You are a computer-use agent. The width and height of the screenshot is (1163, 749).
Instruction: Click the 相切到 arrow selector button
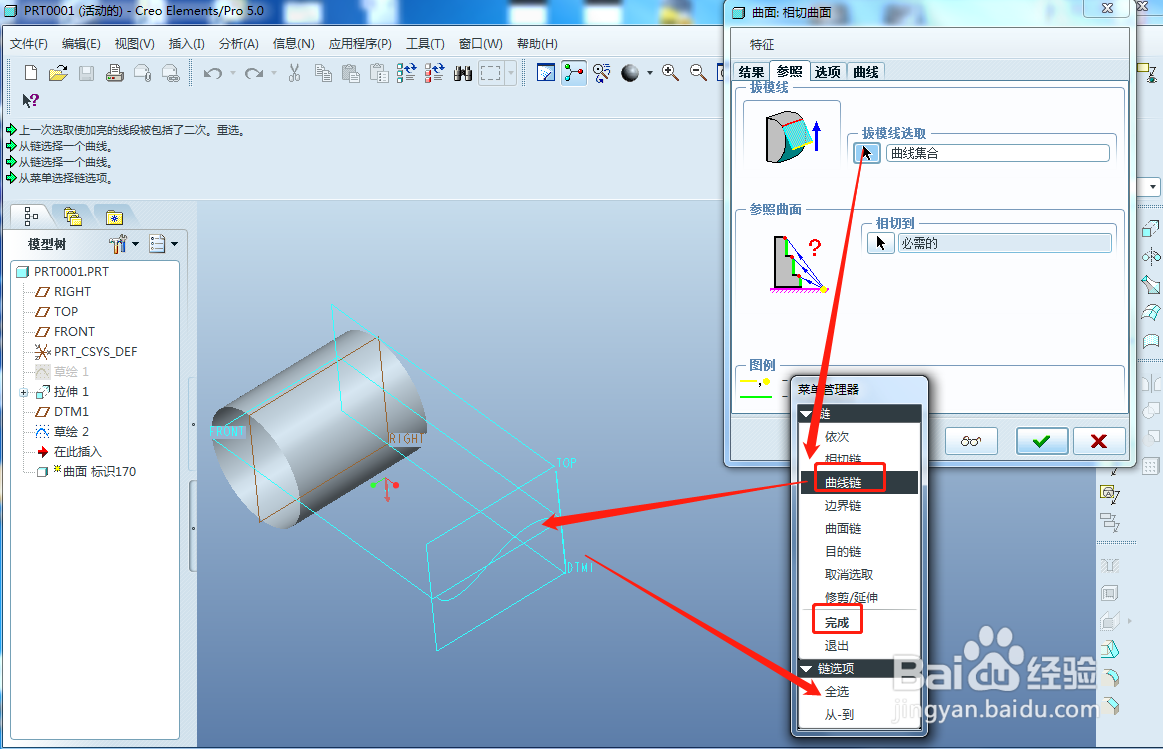pyautogui.click(x=880, y=243)
